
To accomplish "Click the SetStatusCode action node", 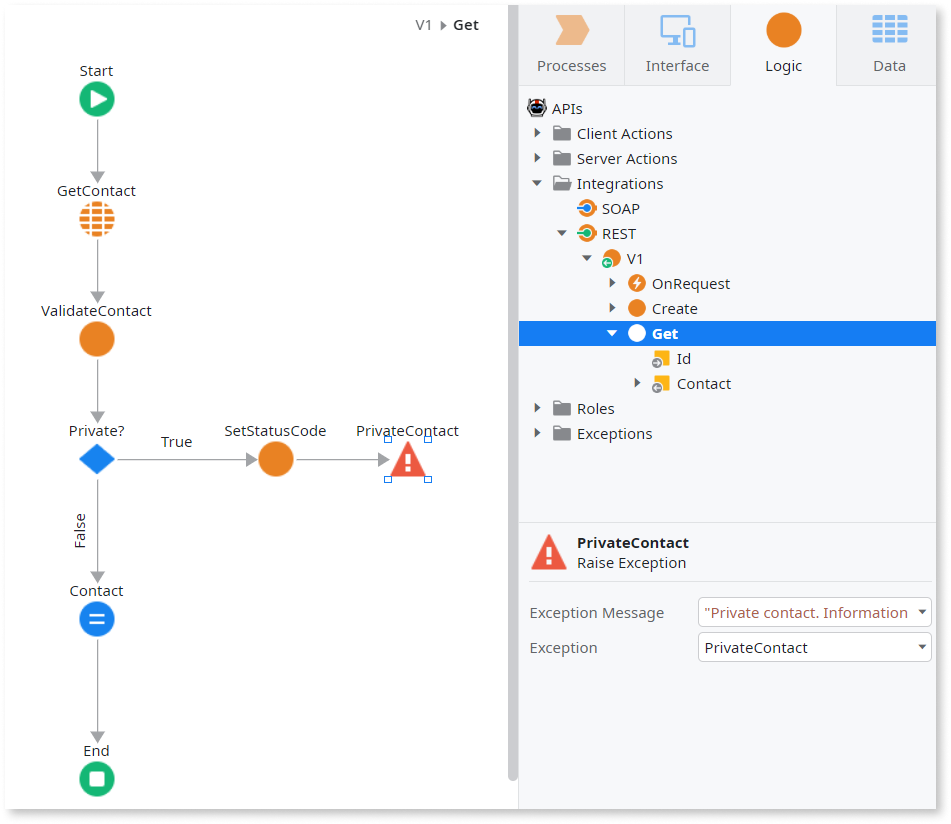I will coord(275,458).
